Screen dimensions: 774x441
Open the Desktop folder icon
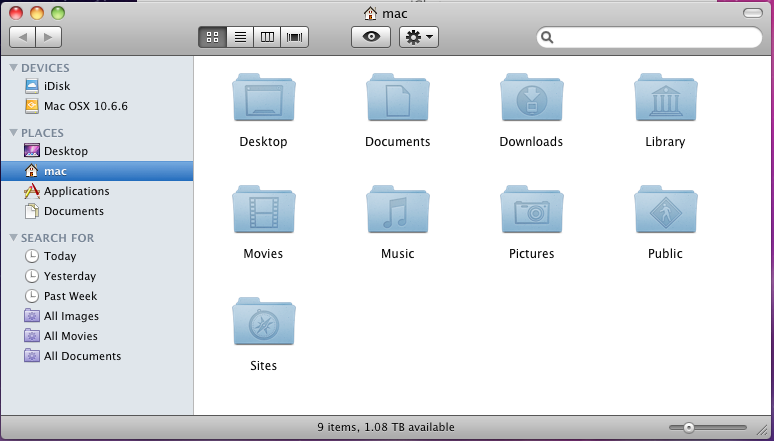(264, 98)
